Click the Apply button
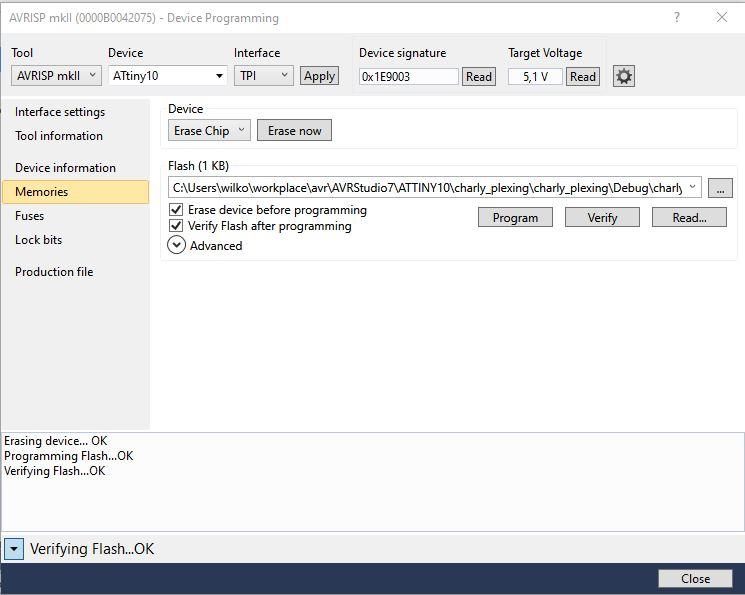The height and width of the screenshot is (595, 745). coord(319,76)
